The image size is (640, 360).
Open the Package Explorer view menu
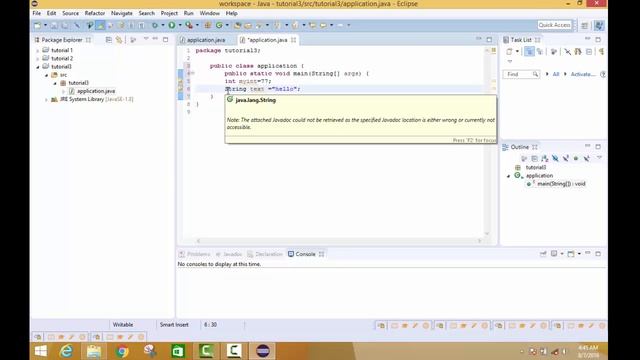click(146, 39)
